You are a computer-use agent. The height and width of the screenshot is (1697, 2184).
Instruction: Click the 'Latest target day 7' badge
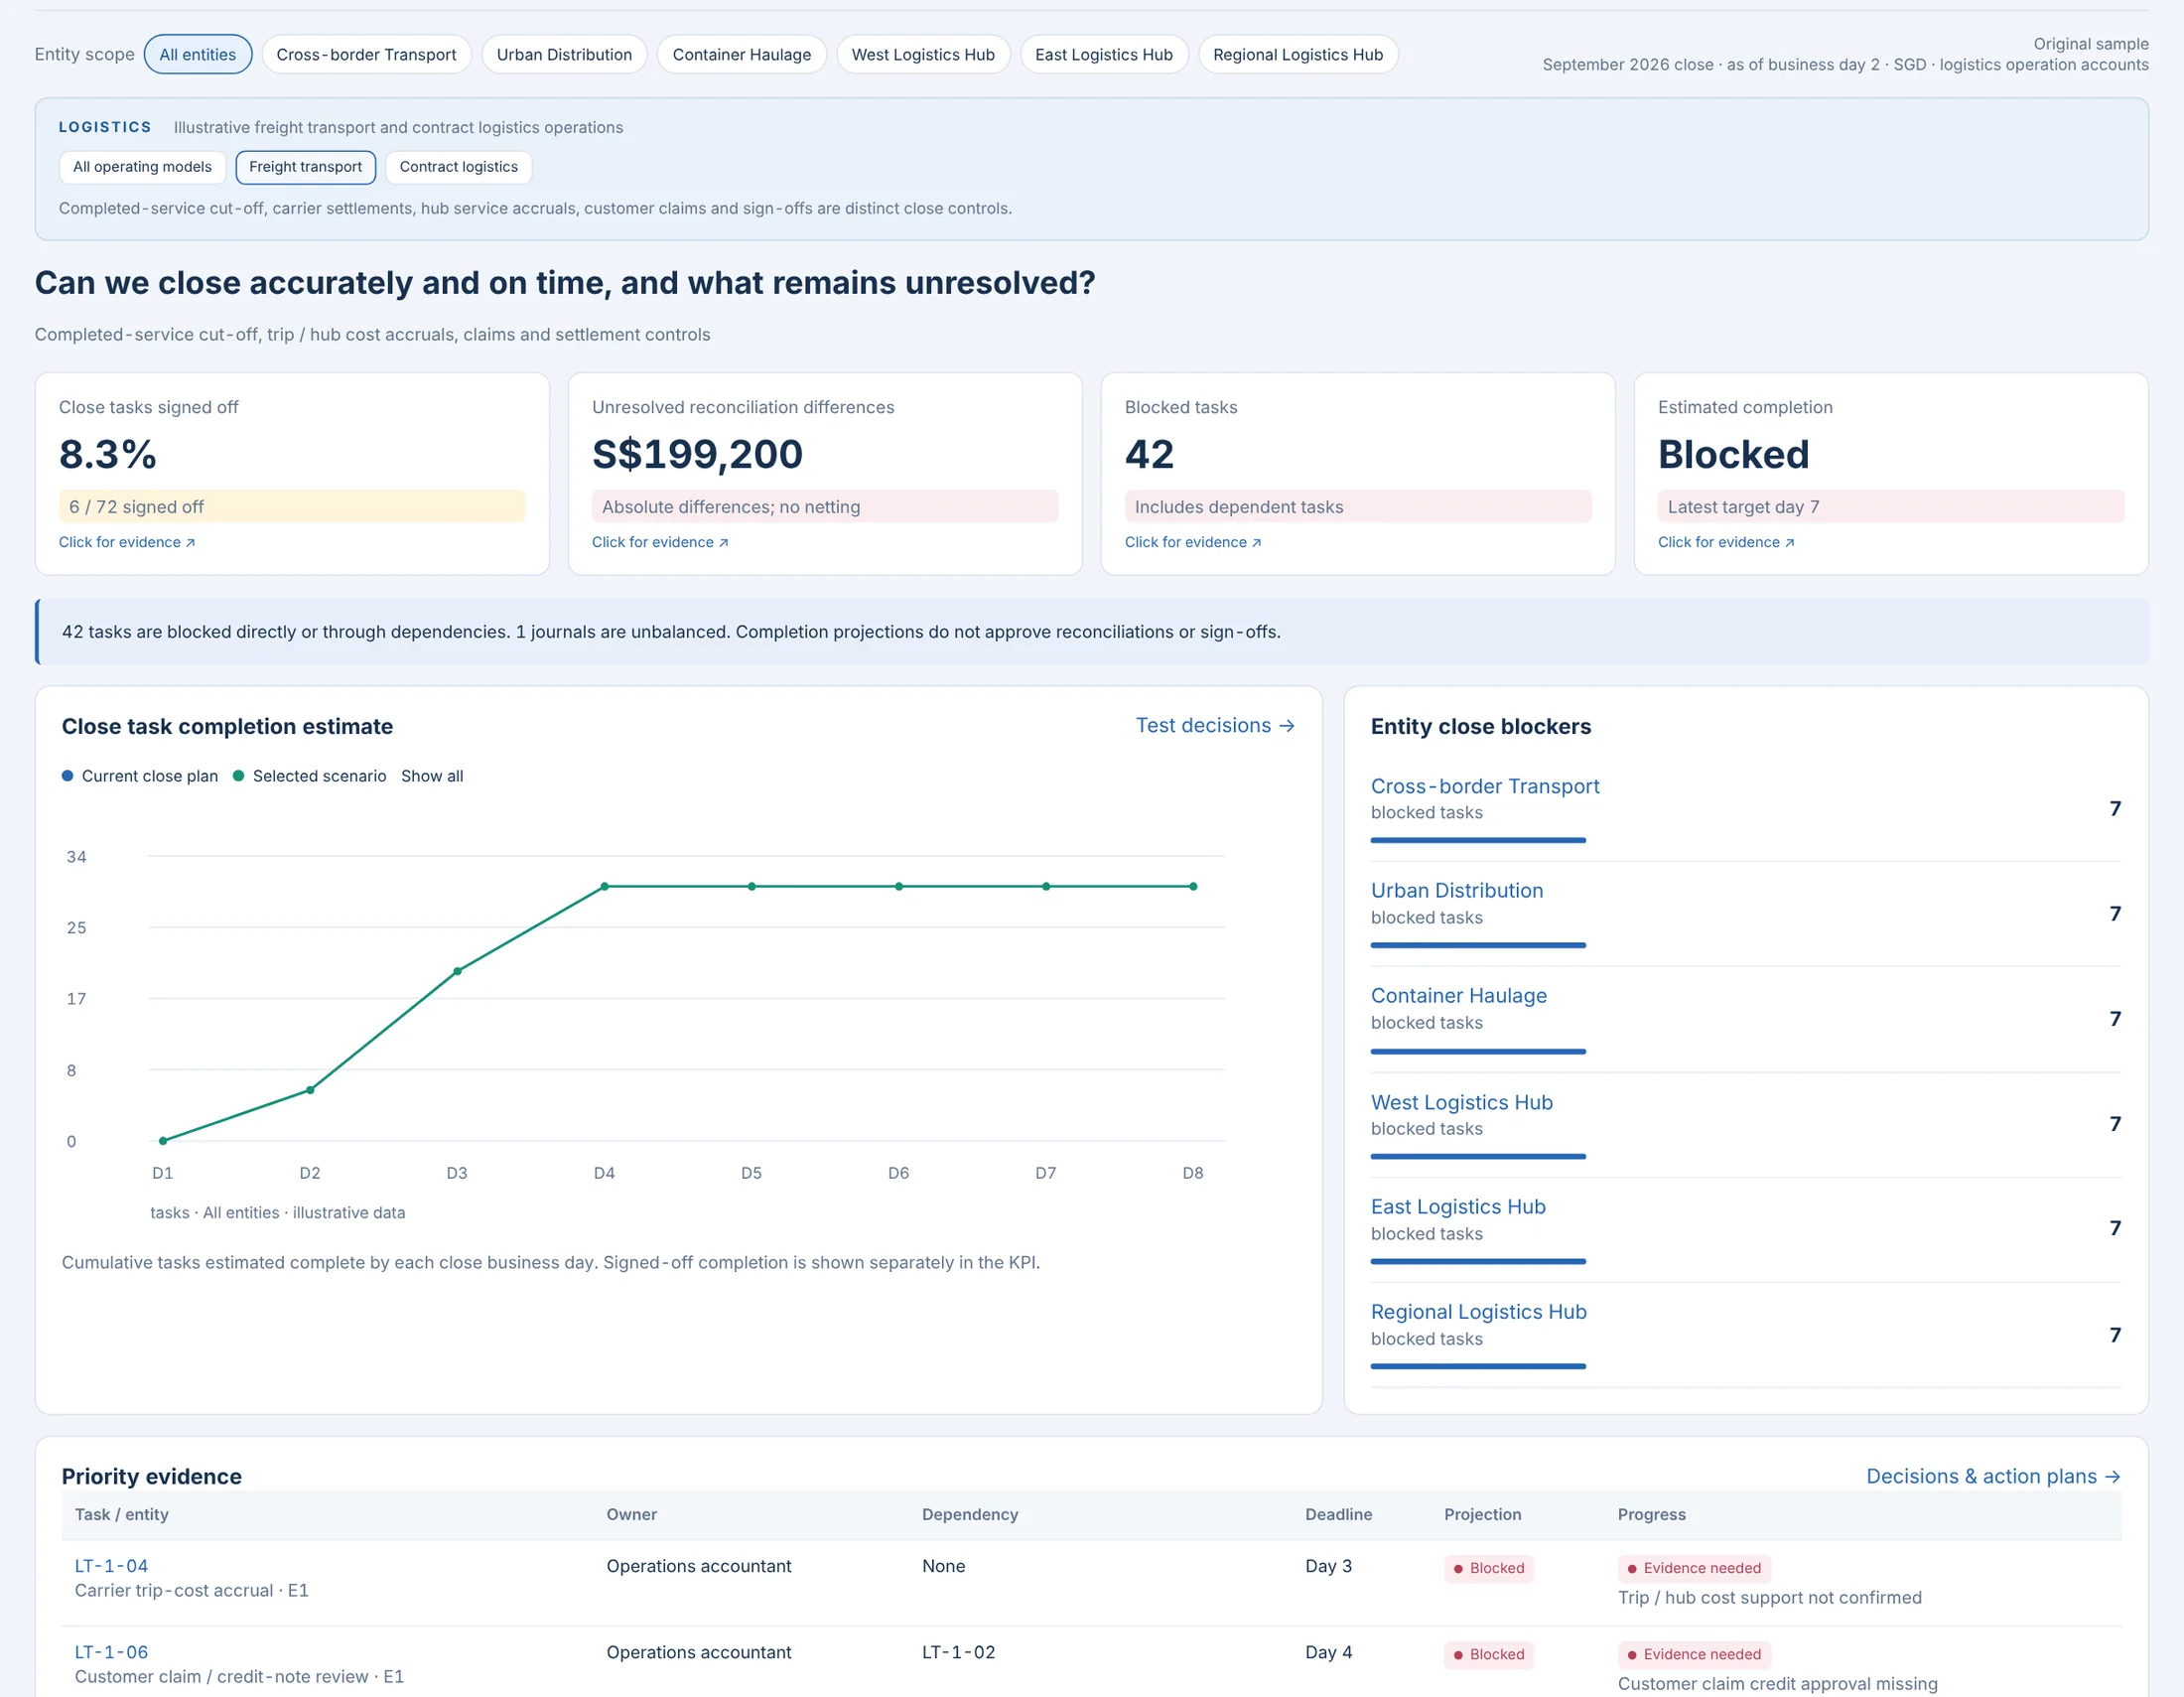click(1890, 506)
